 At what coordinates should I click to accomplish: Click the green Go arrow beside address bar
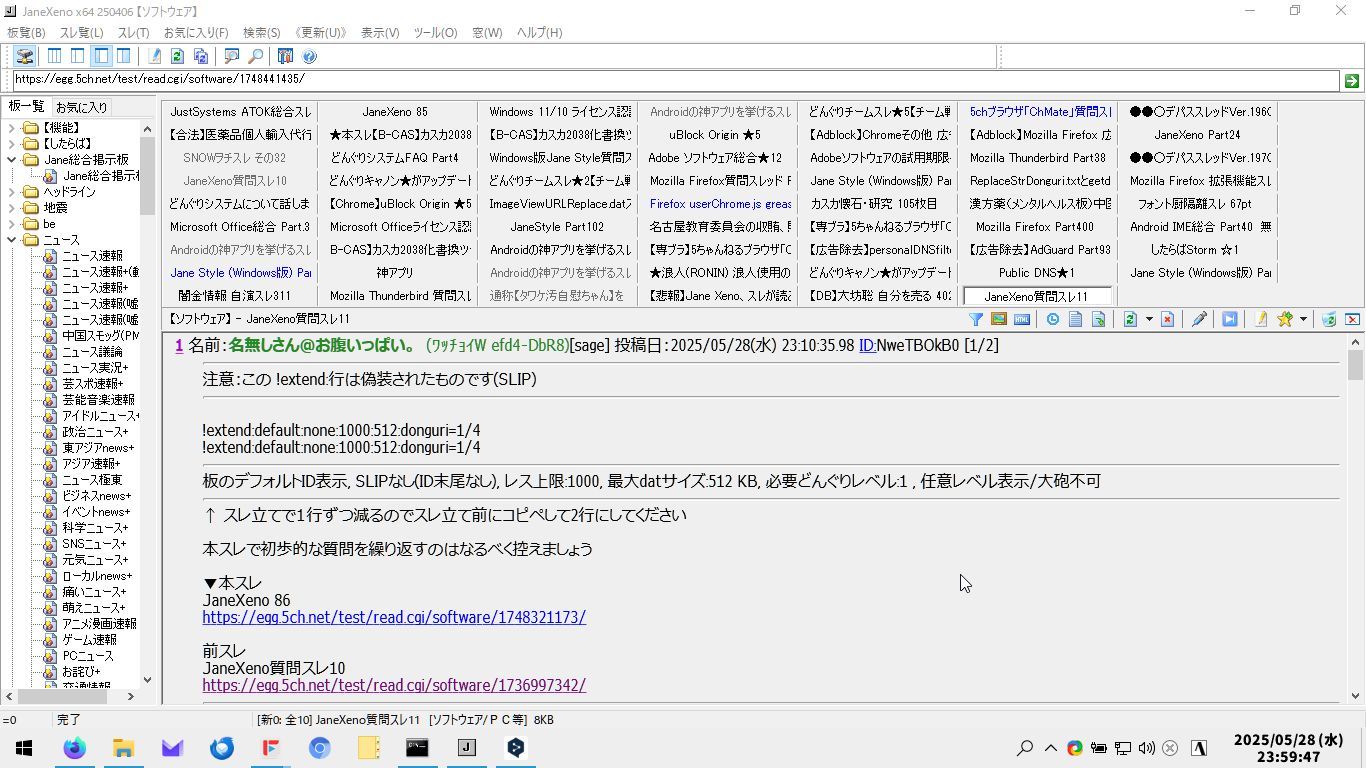1351,80
